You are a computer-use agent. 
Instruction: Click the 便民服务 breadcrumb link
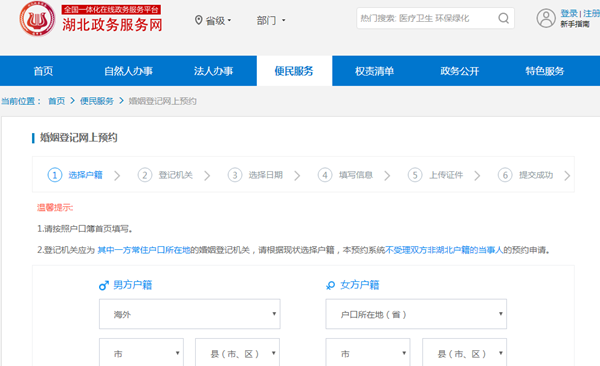pyautogui.click(x=97, y=101)
